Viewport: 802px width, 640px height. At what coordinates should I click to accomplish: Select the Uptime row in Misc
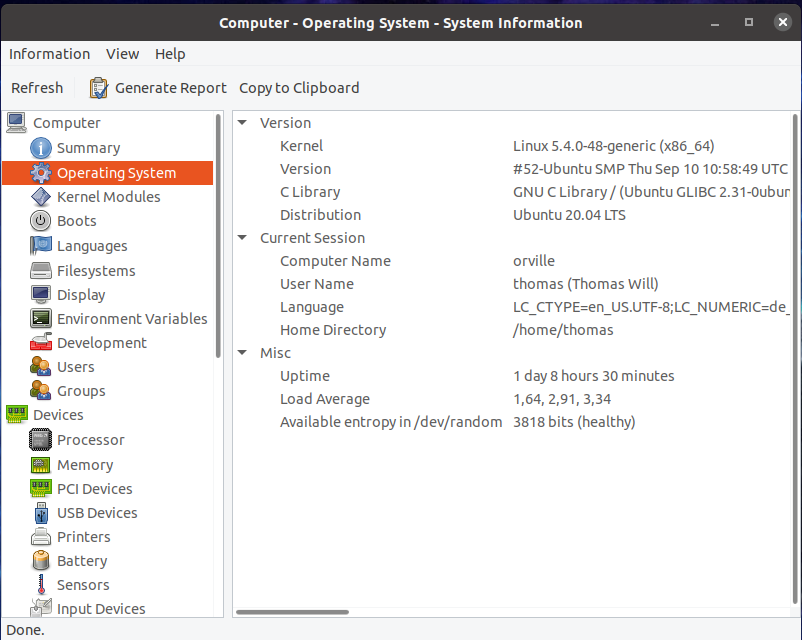(305, 376)
